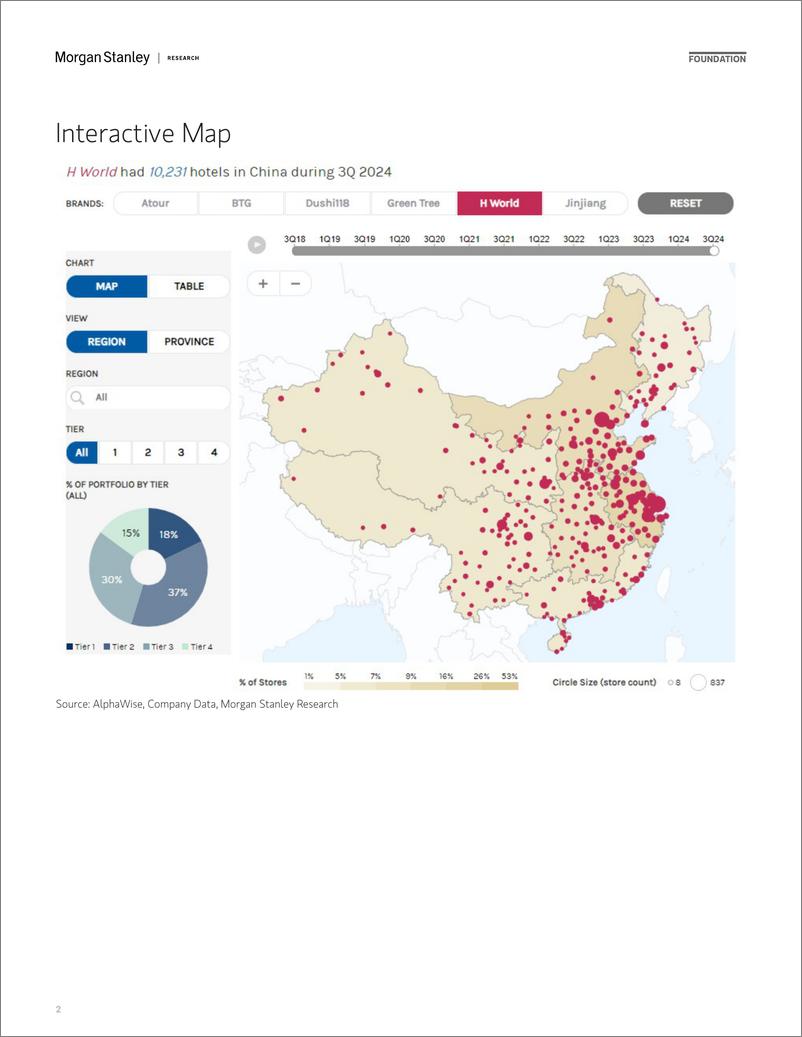Switch chart to MAP view

[106, 286]
